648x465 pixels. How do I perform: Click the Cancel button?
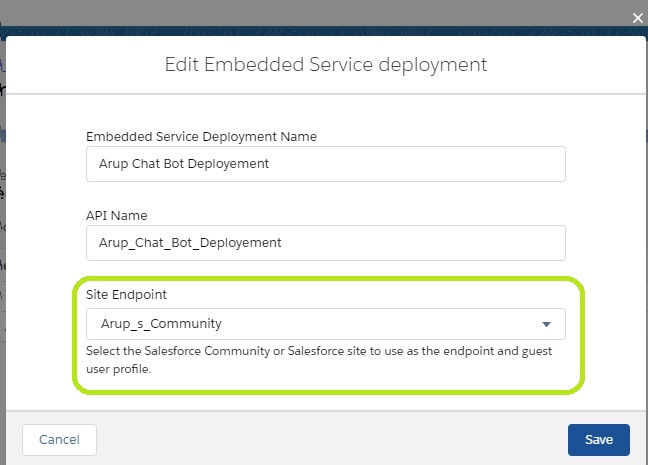point(60,439)
